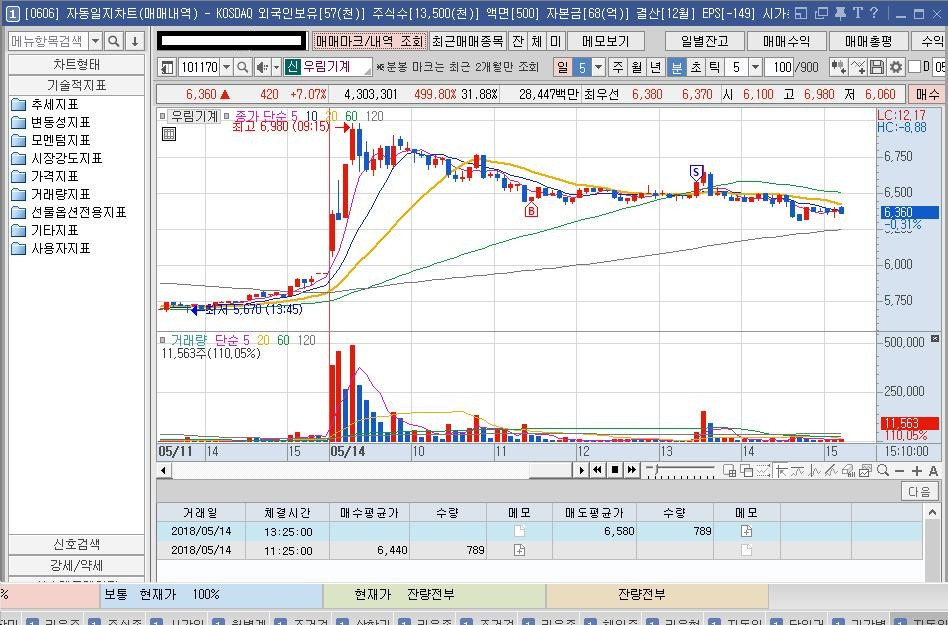Click left arrow of chart horizontal scrollbar
This screenshot has height=625, width=948.
pos(163,470)
